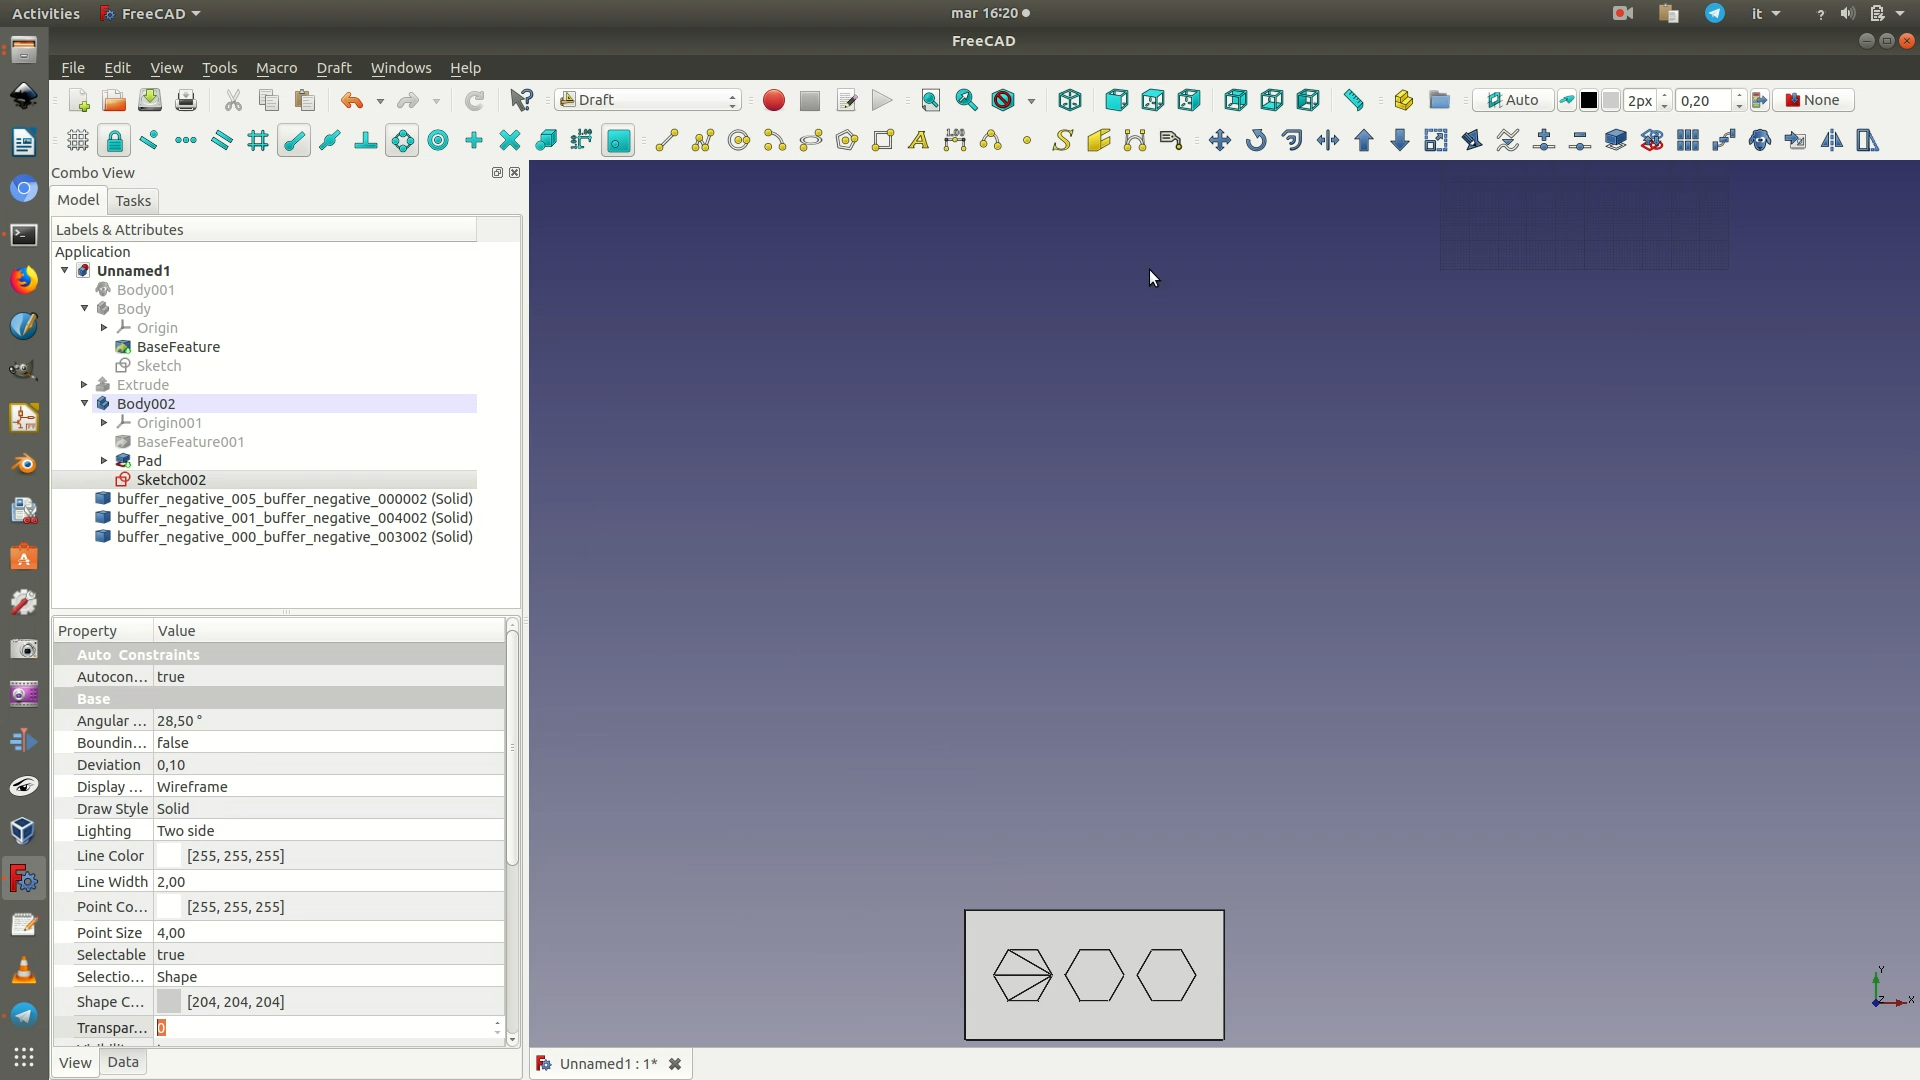Toggle snap to grid hash icon
1920x1080 pixels.
[258, 140]
